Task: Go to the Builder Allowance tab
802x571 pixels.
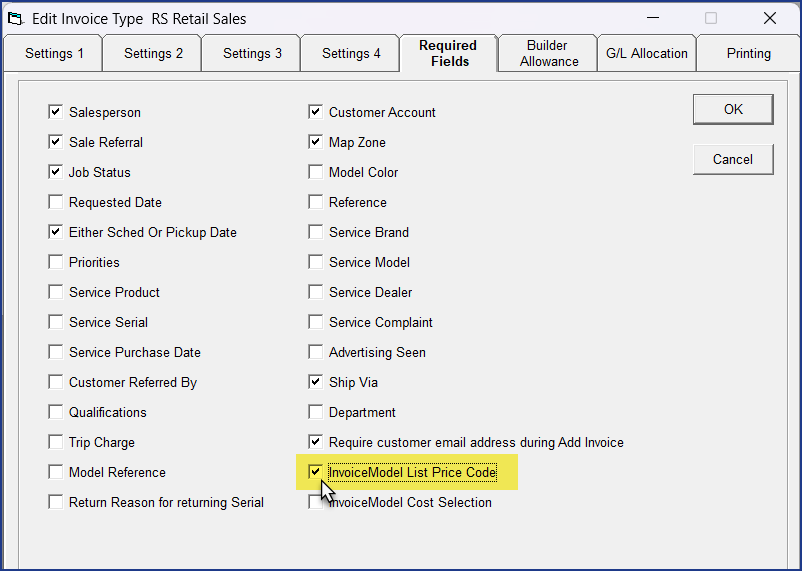Action: (548, 54)
